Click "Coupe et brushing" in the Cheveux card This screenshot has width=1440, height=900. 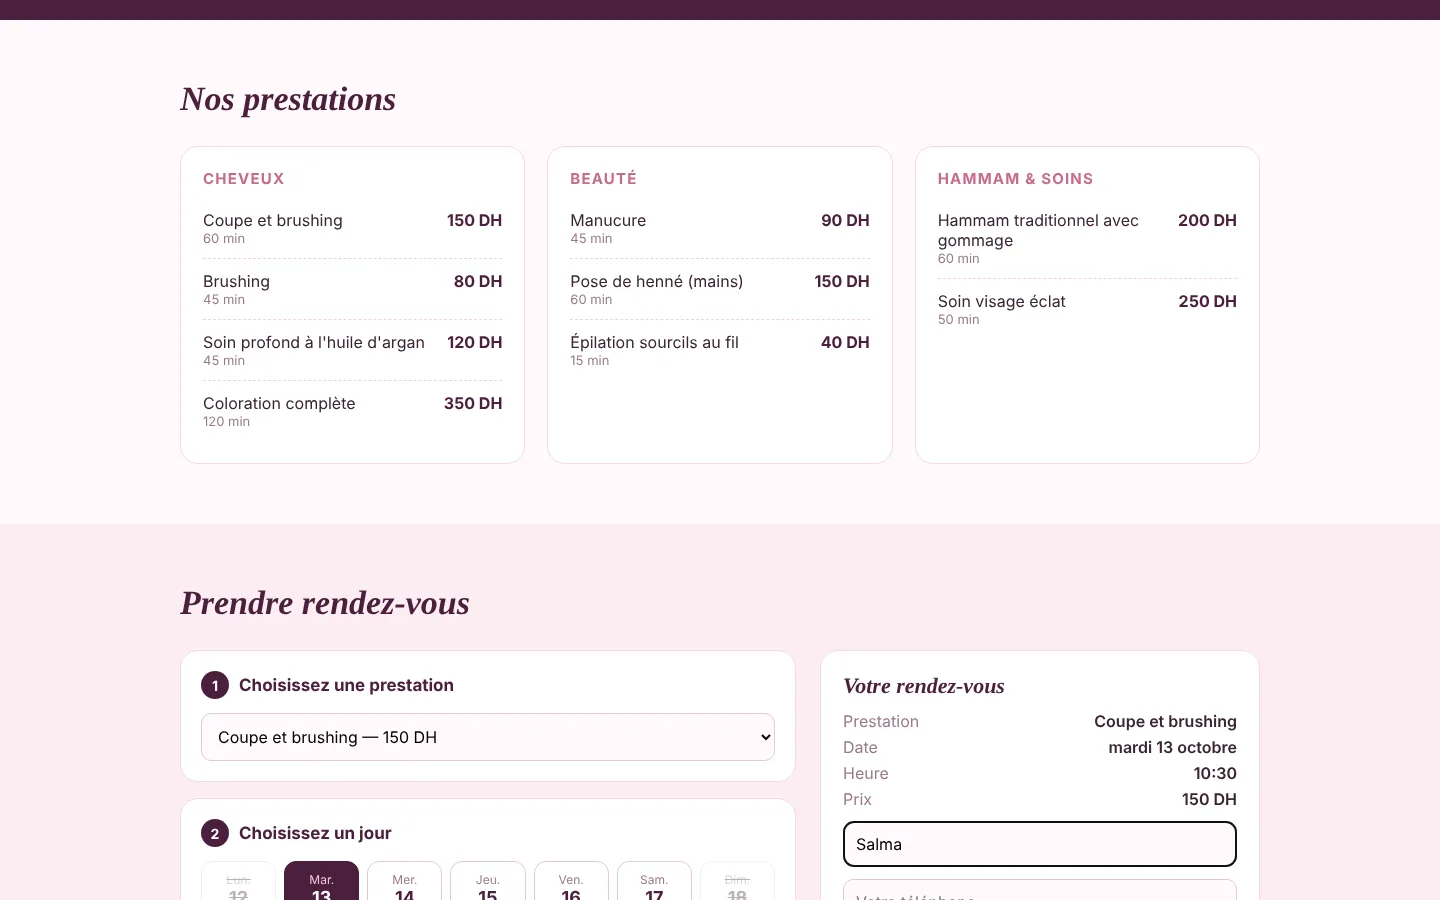coord(273,220)
